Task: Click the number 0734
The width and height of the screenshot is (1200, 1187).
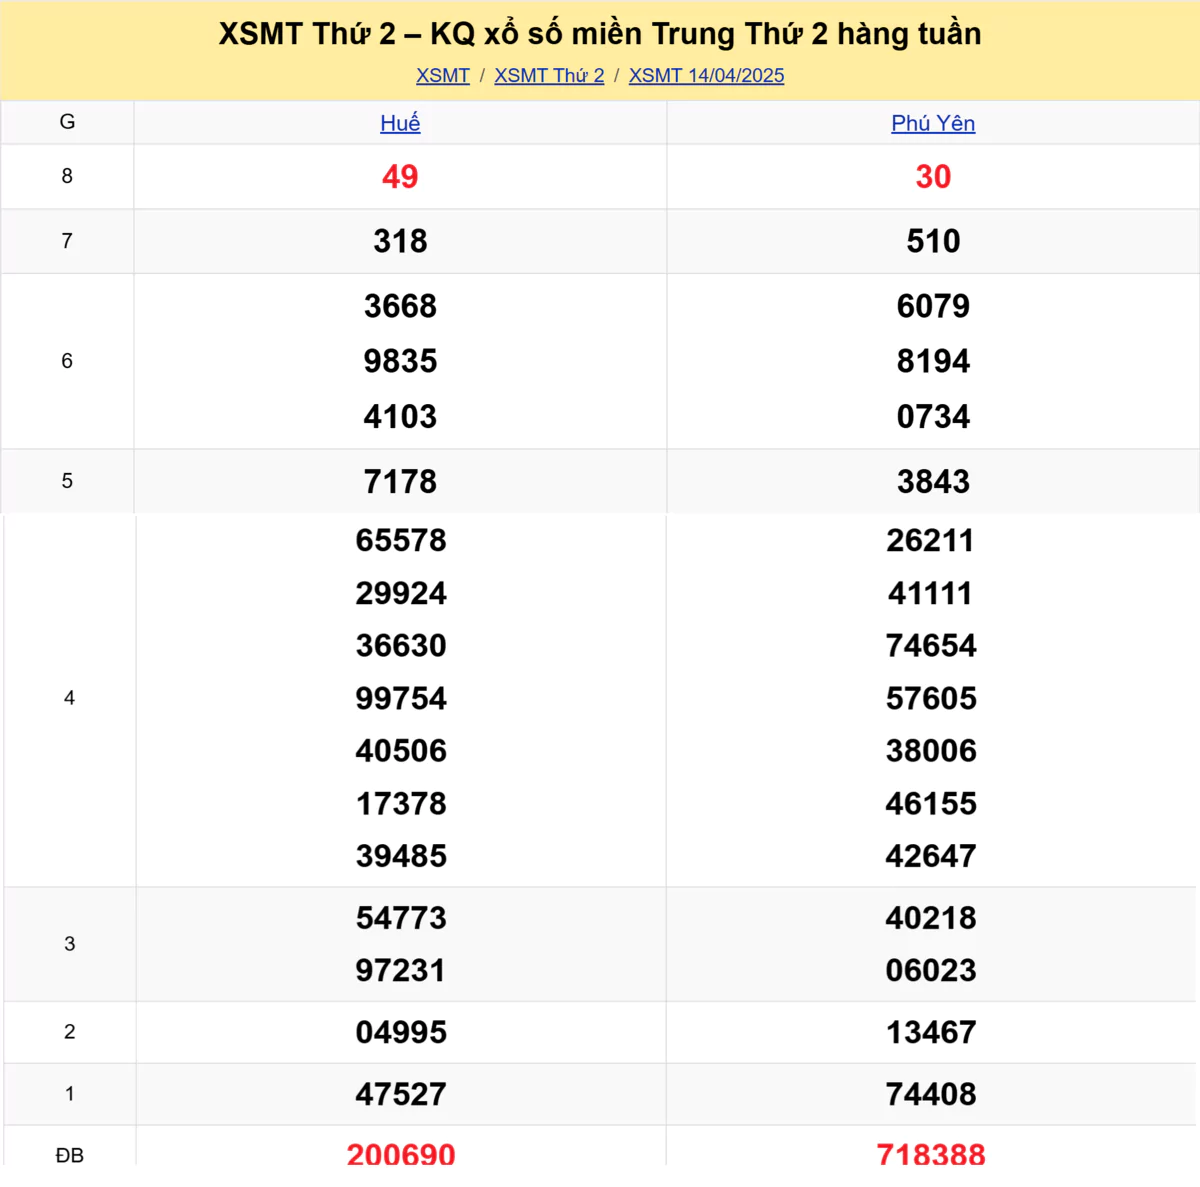Action: [x=933, y=416]
